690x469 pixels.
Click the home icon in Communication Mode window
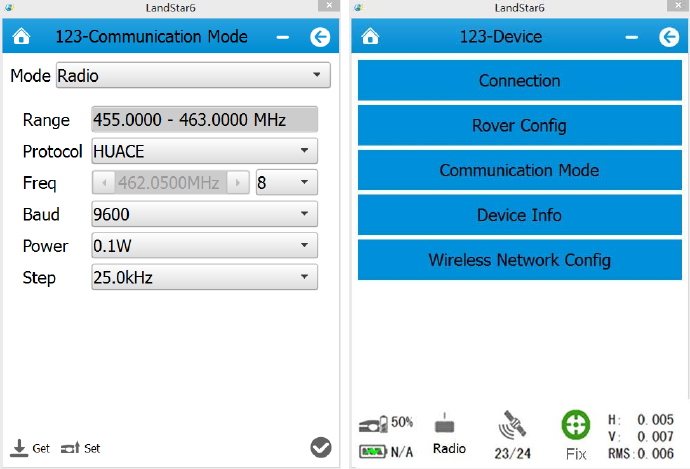[x=21, y=38]
